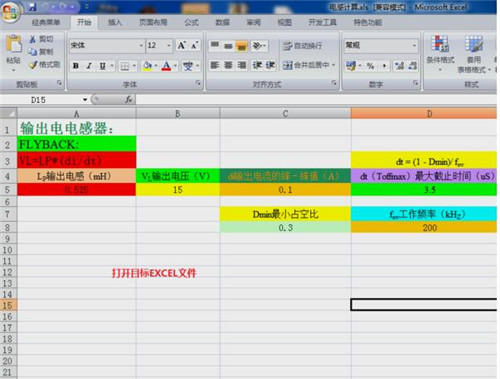Image resolution: width=500 pixels, height=379 pixels.
Task: Open font name dropdown (宋体)
Action: (141, 45)
